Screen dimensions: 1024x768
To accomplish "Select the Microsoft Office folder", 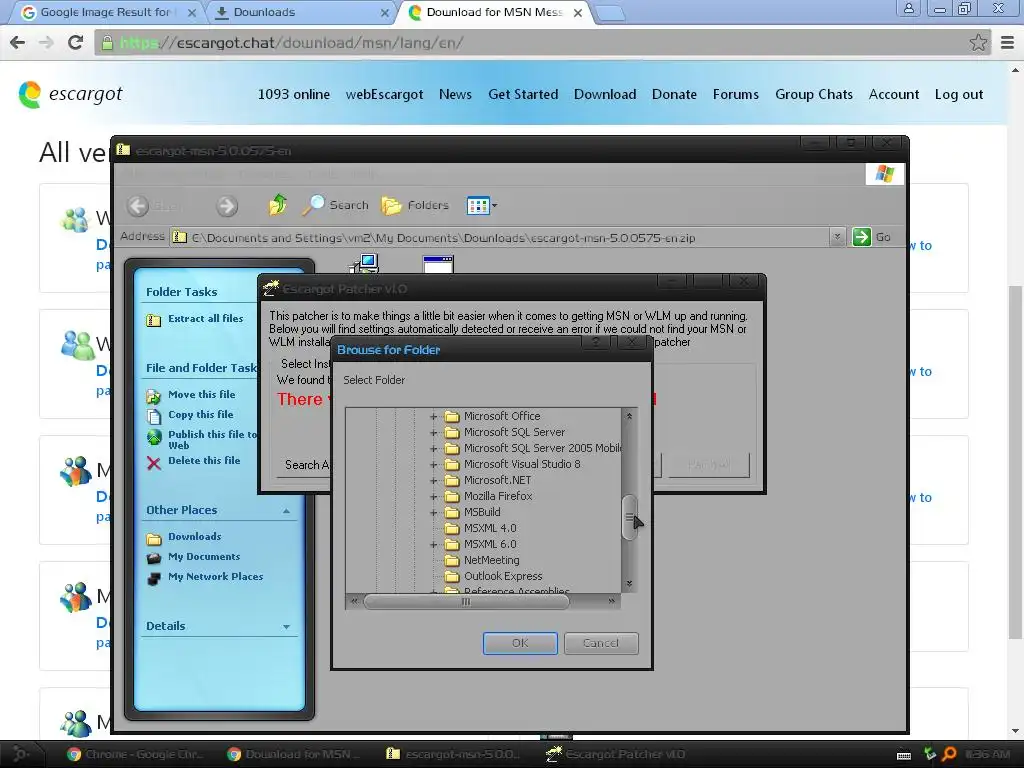I will click(502, 416).
